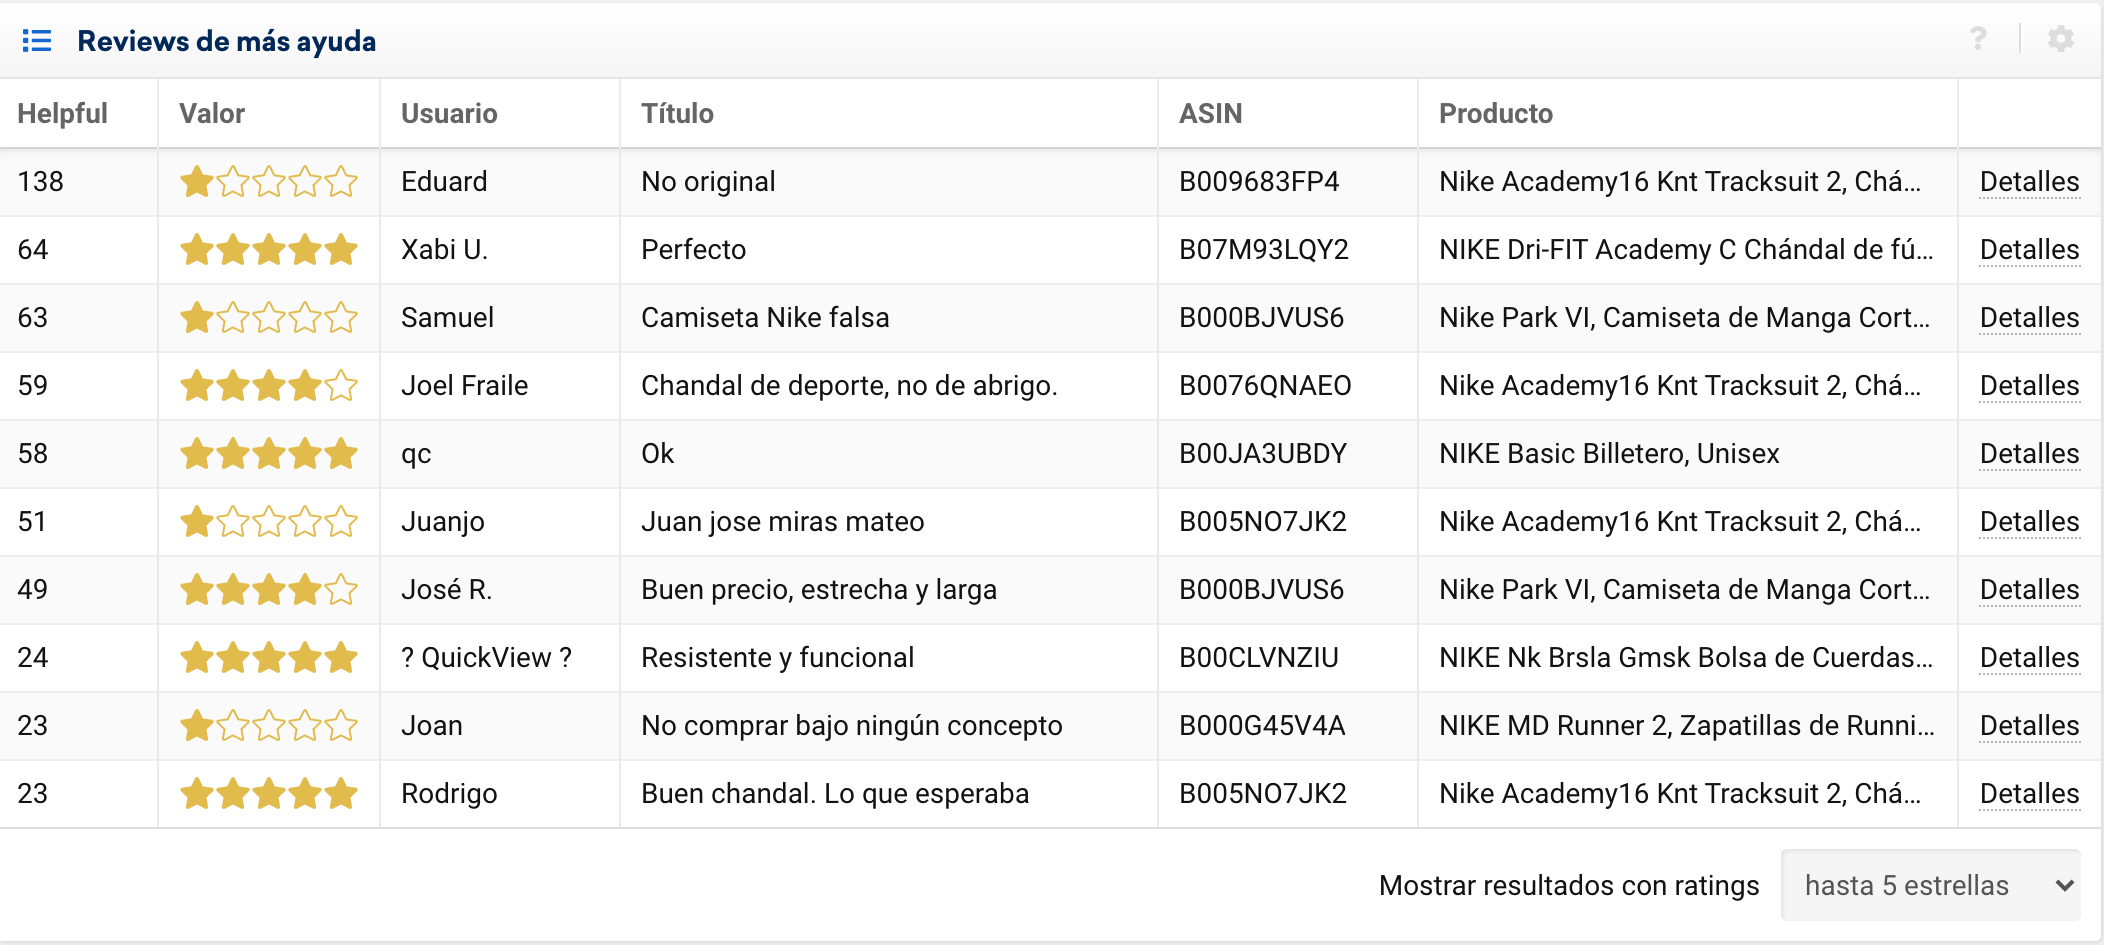Click the four-star rating for Joel Fraile
The width and height of the screenshot is (2104, 945).
(x=268, y=386)
